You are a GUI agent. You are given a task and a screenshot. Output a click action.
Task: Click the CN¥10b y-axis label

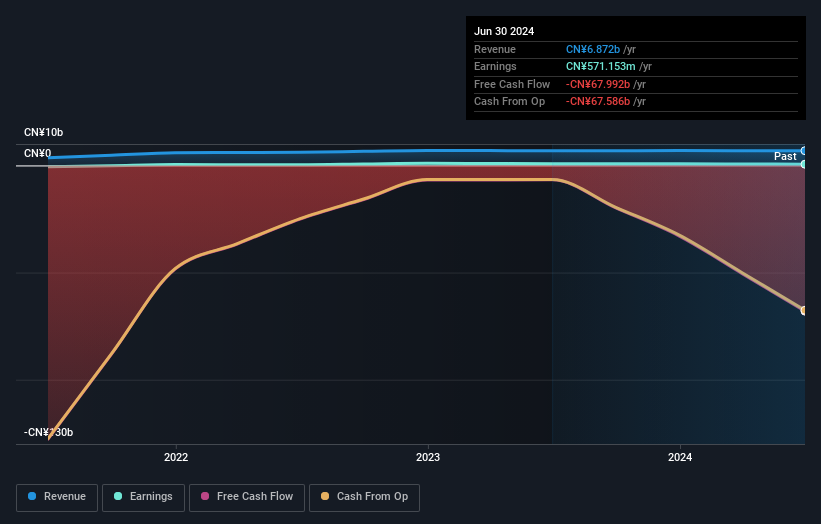43,132
